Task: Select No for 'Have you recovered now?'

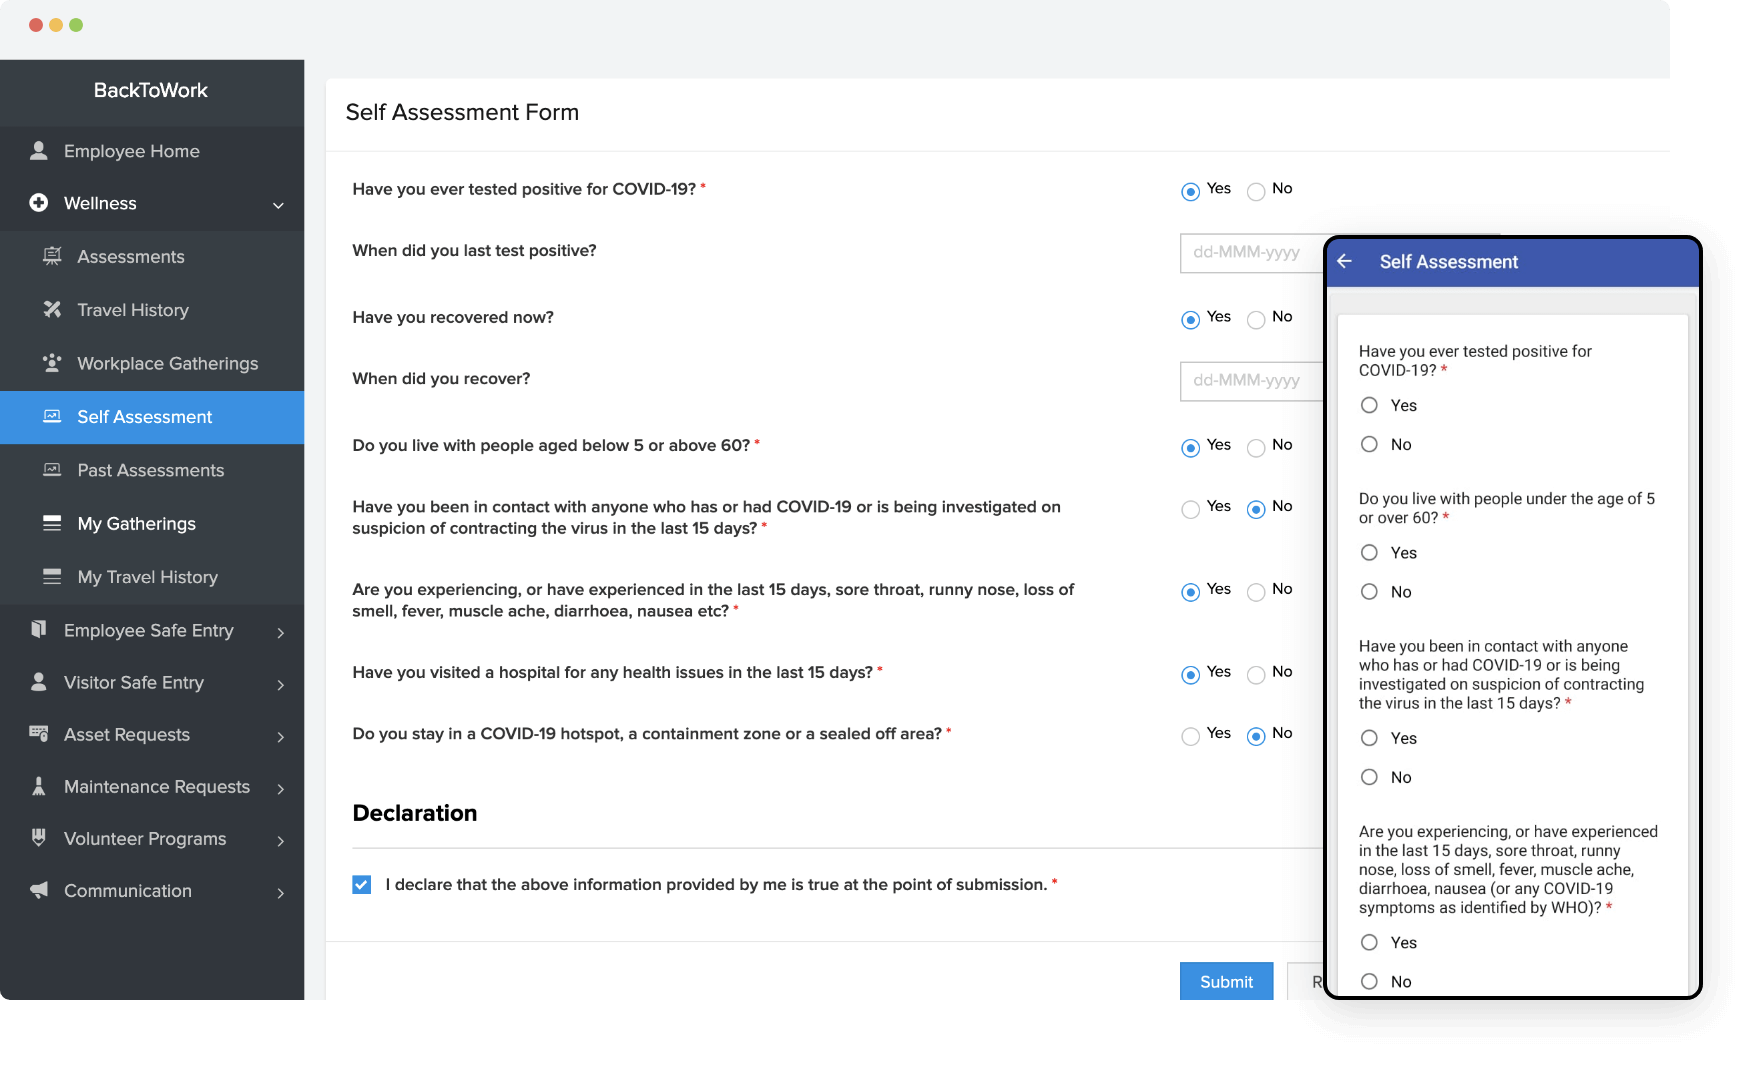Action: pos(1256,319)
